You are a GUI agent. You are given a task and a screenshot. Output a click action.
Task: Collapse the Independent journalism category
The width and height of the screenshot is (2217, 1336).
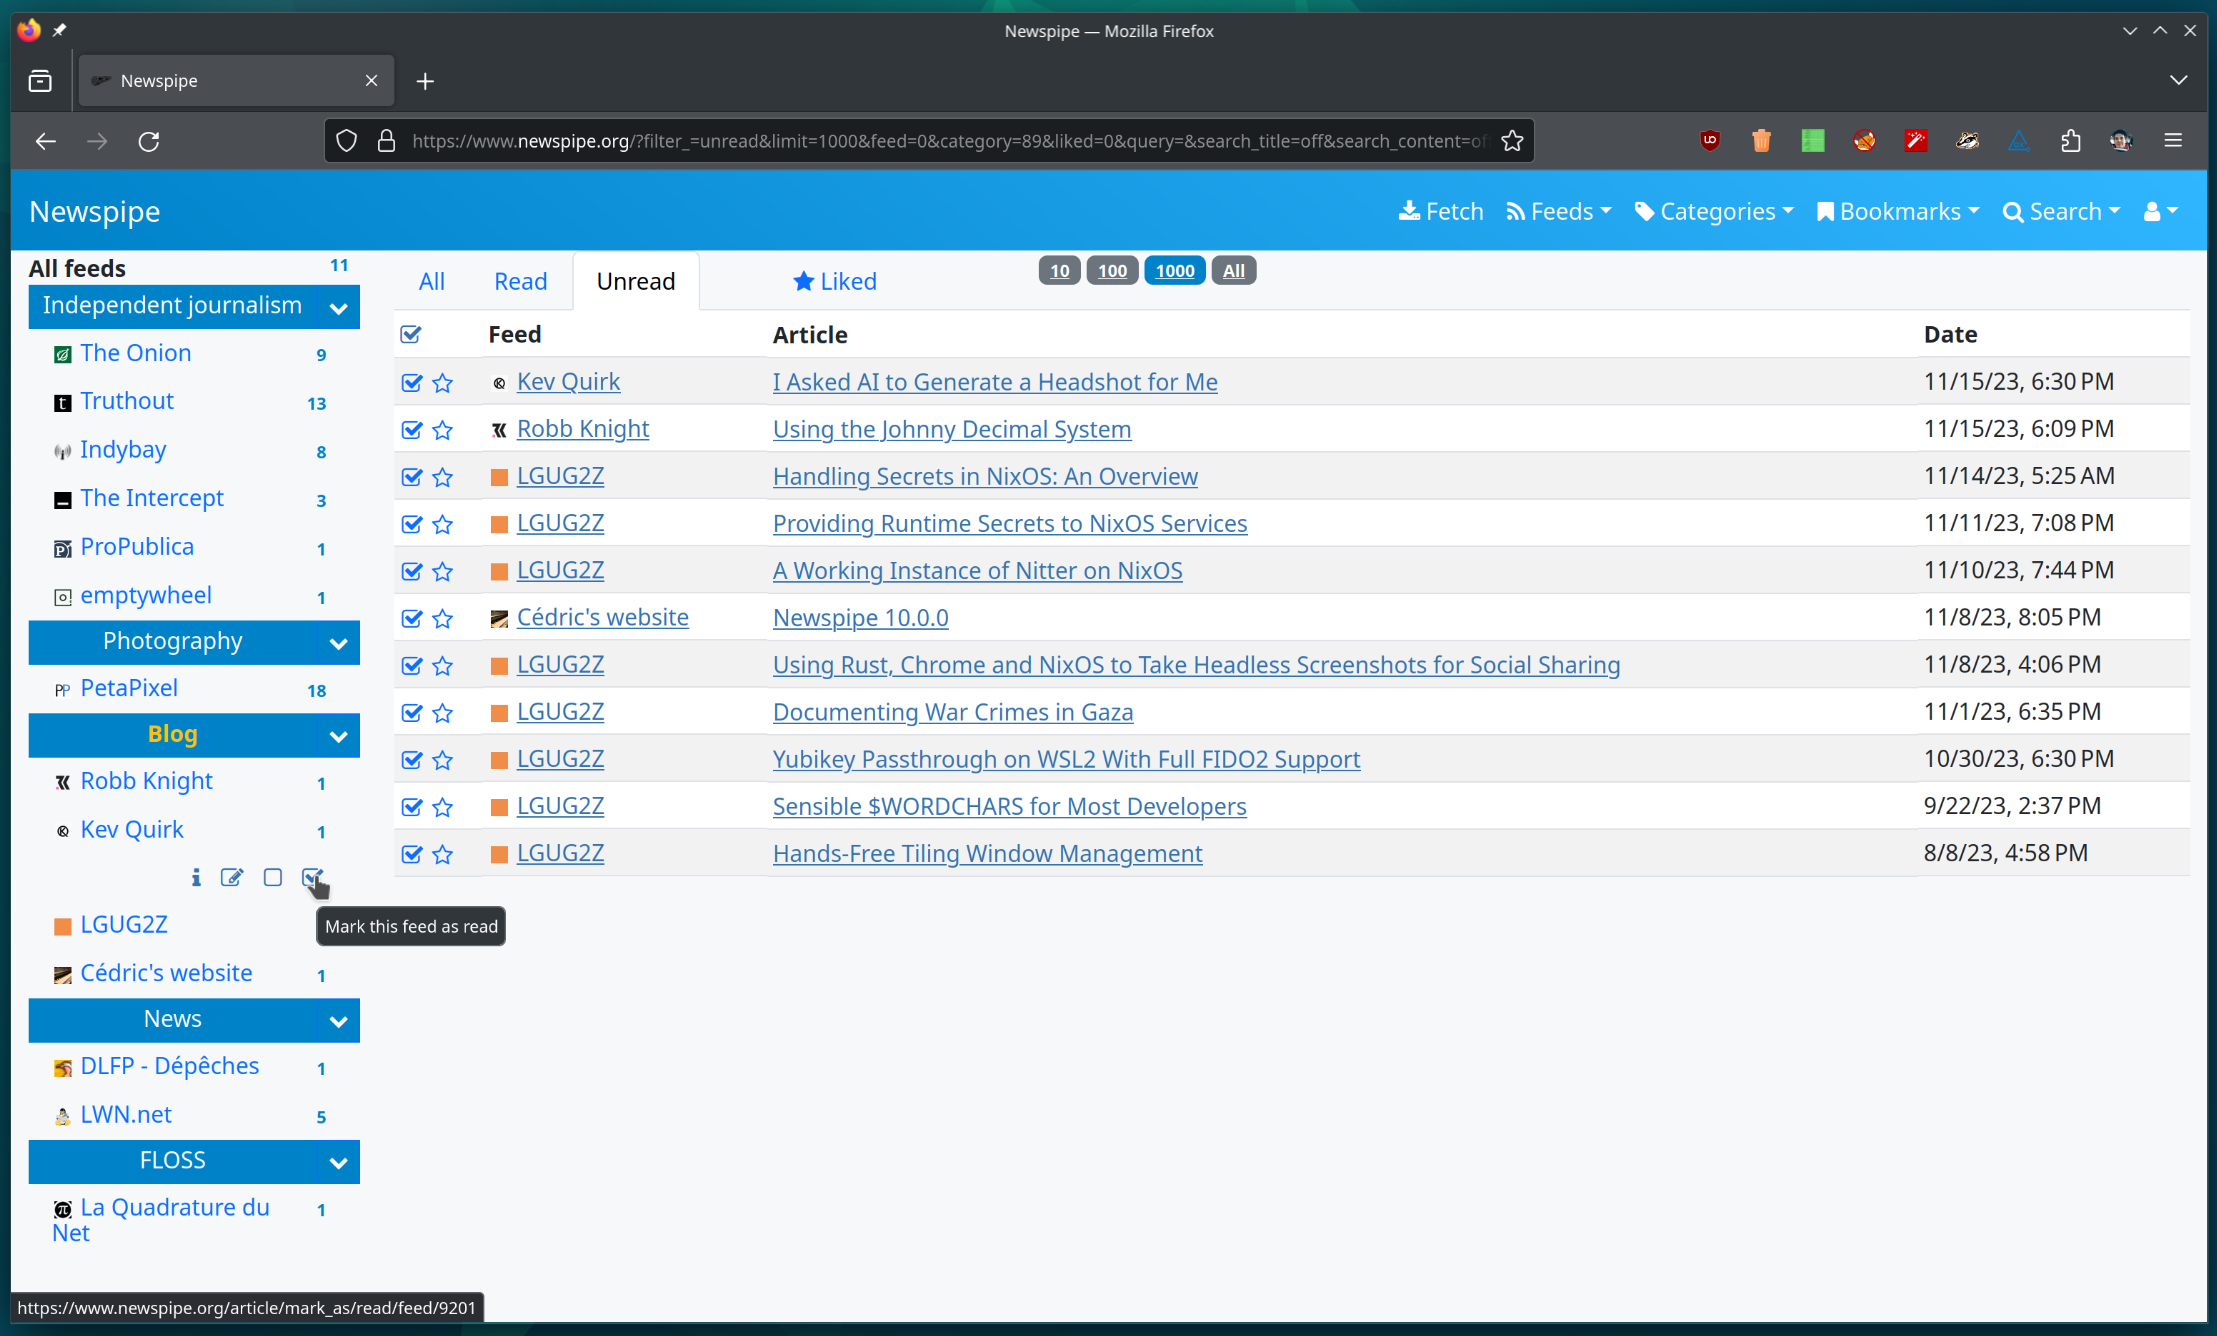[338, 308]
